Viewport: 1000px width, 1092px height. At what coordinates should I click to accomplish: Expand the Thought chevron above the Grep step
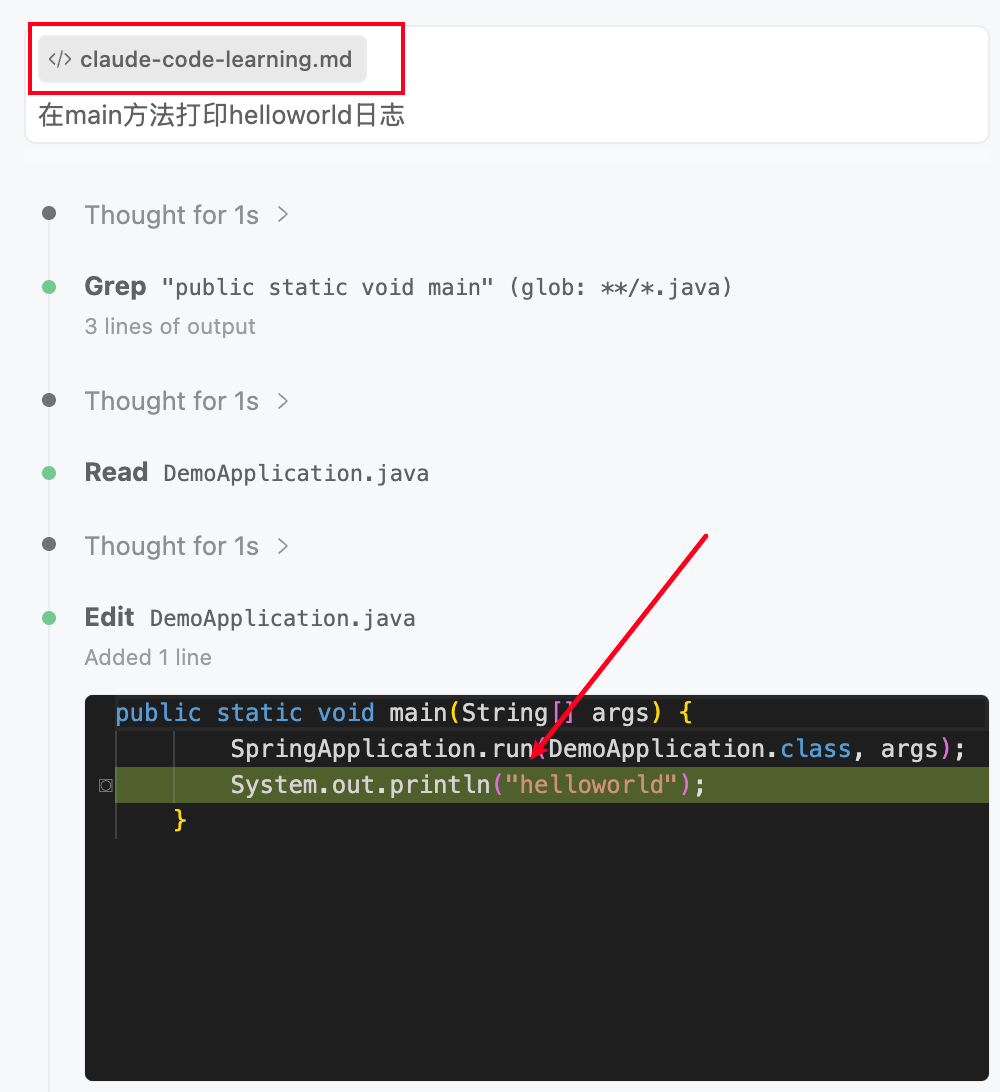[x=283, y=215]
